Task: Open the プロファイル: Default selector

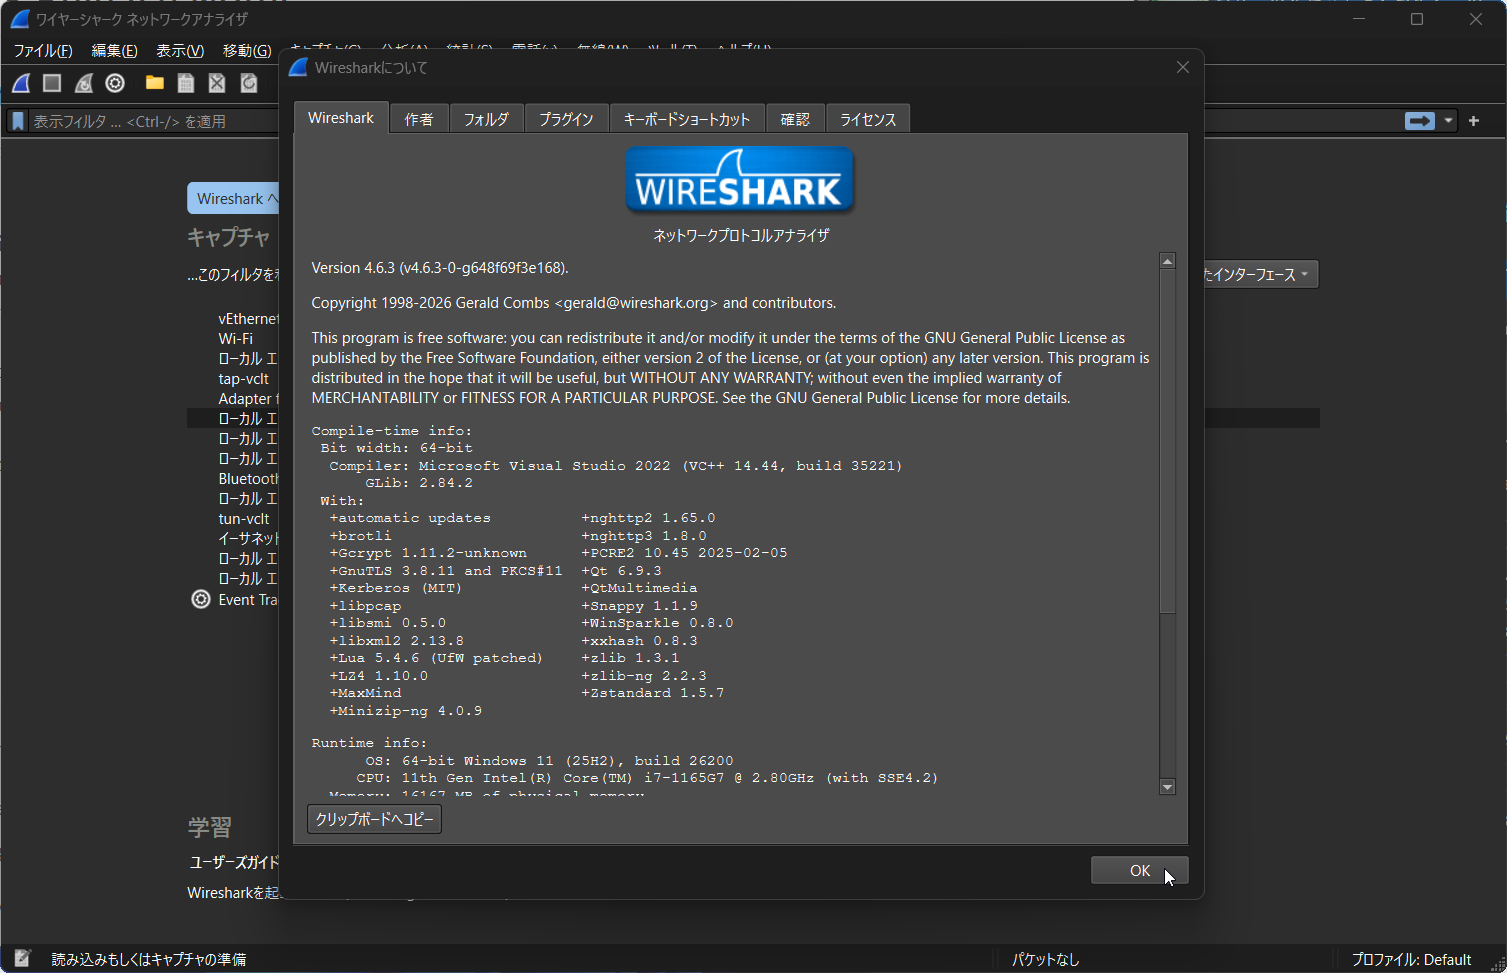Action: pyautogui.click(x=1413, y=958)
